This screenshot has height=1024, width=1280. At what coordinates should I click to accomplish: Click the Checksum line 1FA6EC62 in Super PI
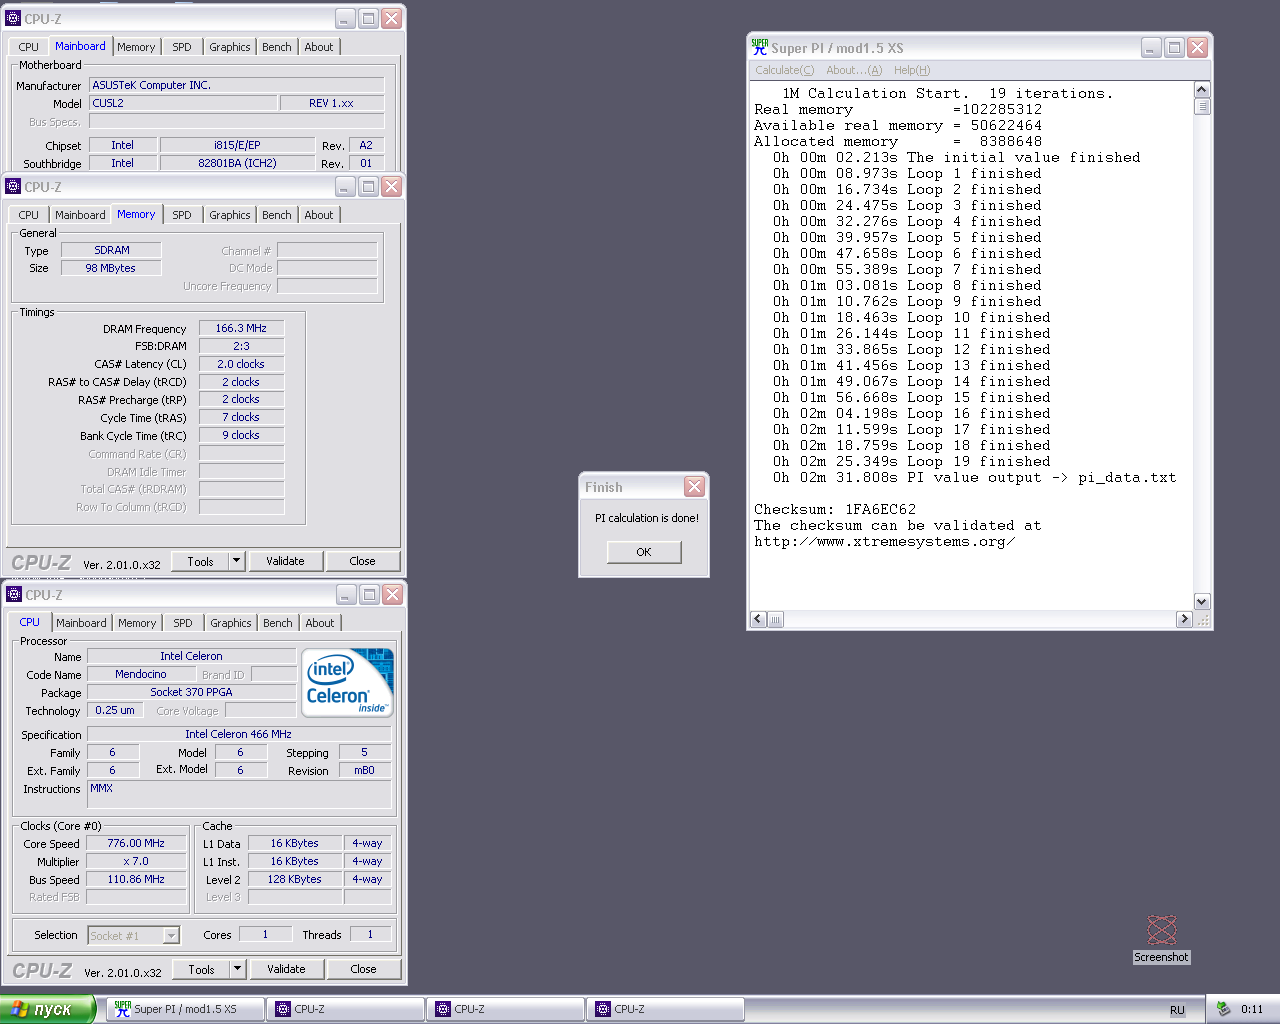tap(835, 509)
